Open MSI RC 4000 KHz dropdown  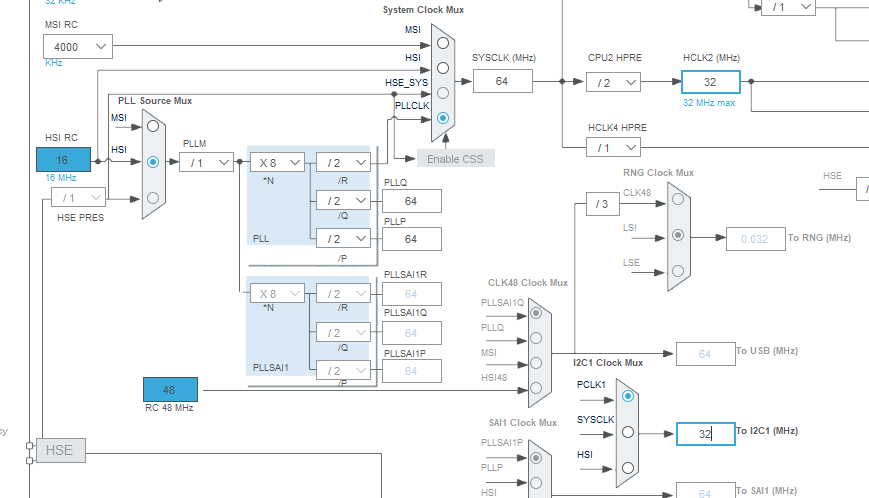tap(78, 47)
